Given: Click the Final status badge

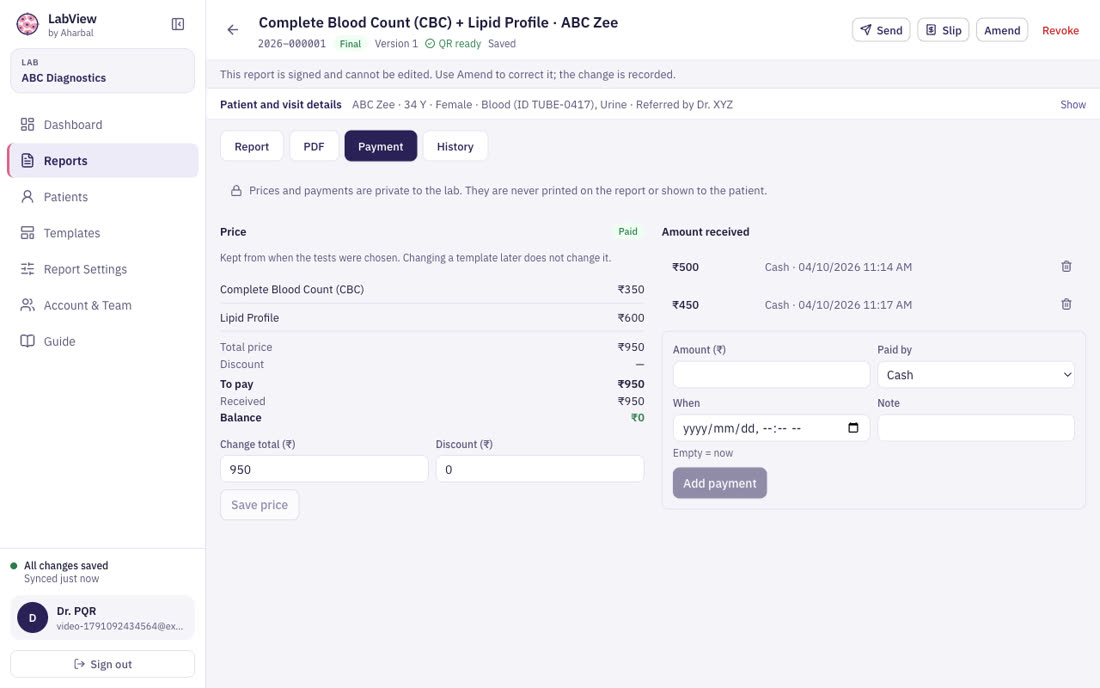Looking at the screenshot, I should tap(350, 43).
